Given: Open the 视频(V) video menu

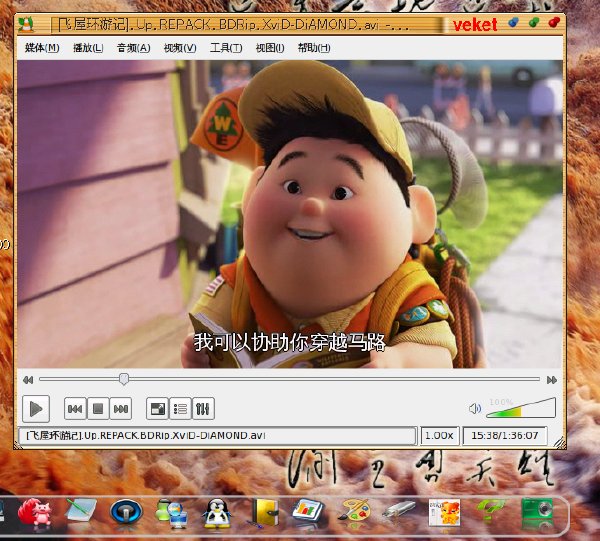Looking at the screenshot, I should click(180, 48).
